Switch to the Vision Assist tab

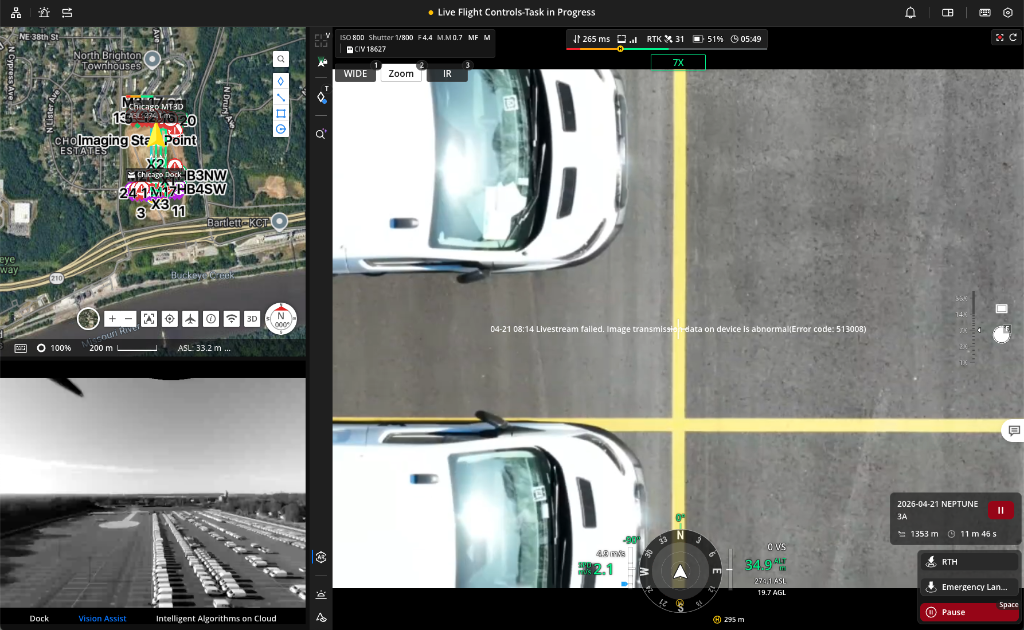pyautogui.click(x=102, y=618)
